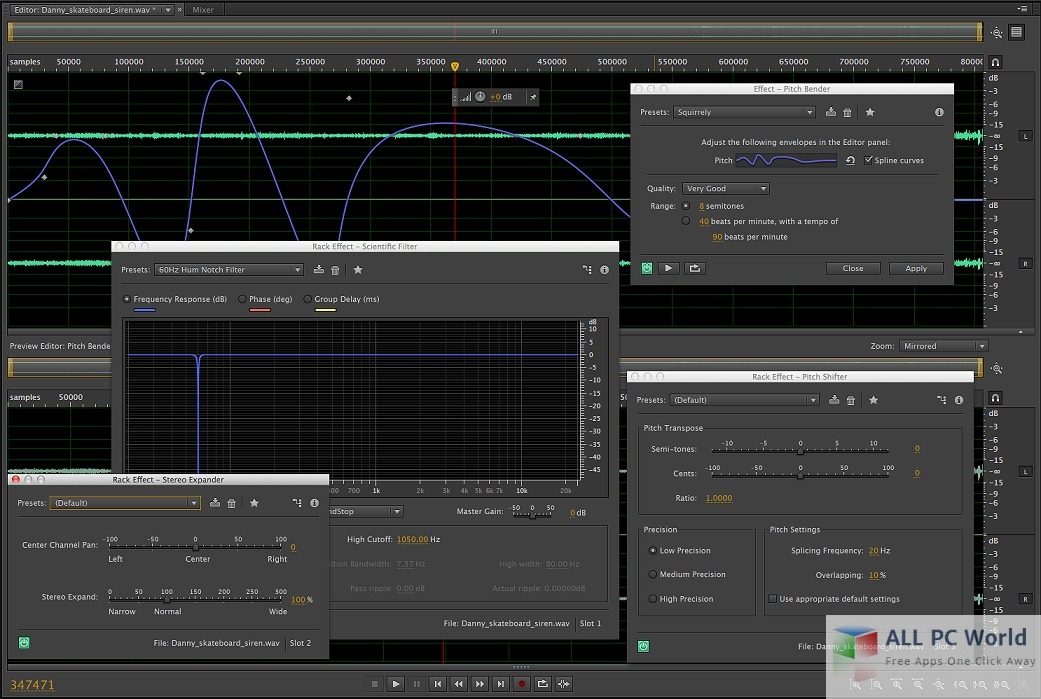
Task: Click the yellow playhead marker on ruler
Action: coord(455,66)
